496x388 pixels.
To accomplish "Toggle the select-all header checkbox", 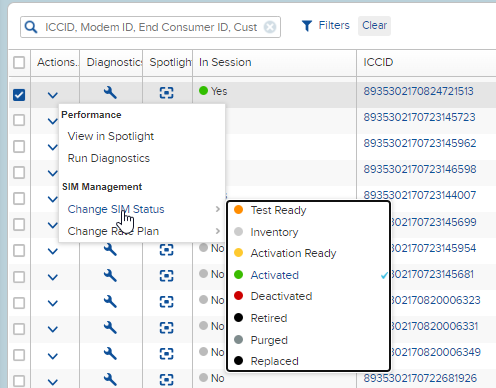I will pos(19,62).
